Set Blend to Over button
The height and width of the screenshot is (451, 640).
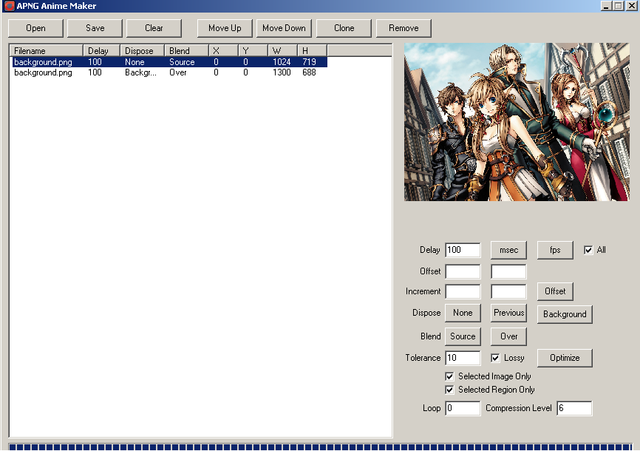[509, 336]
